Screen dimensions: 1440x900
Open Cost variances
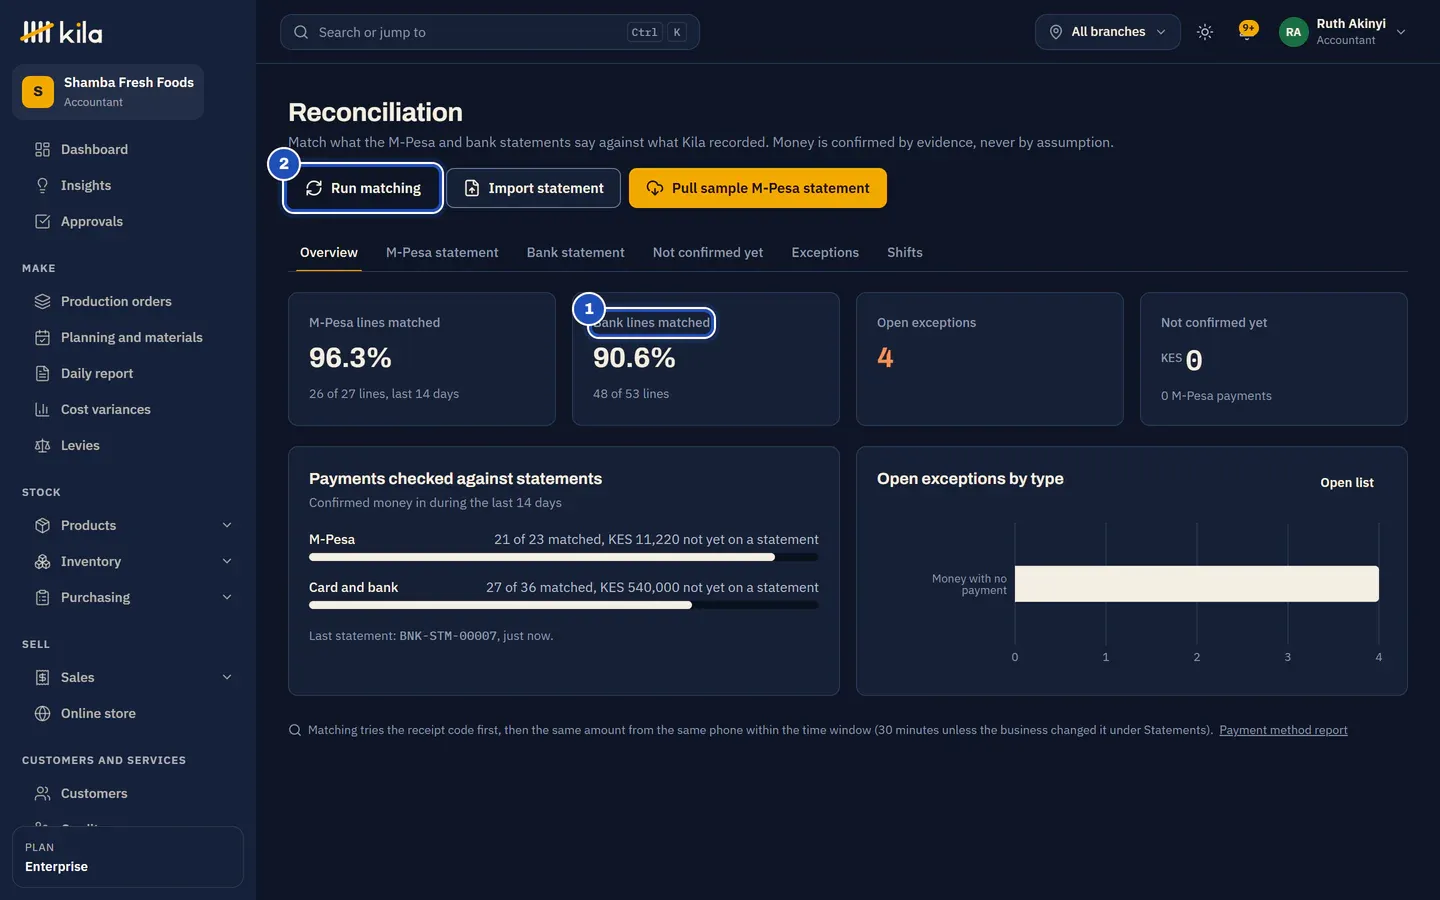click(128, 409)
